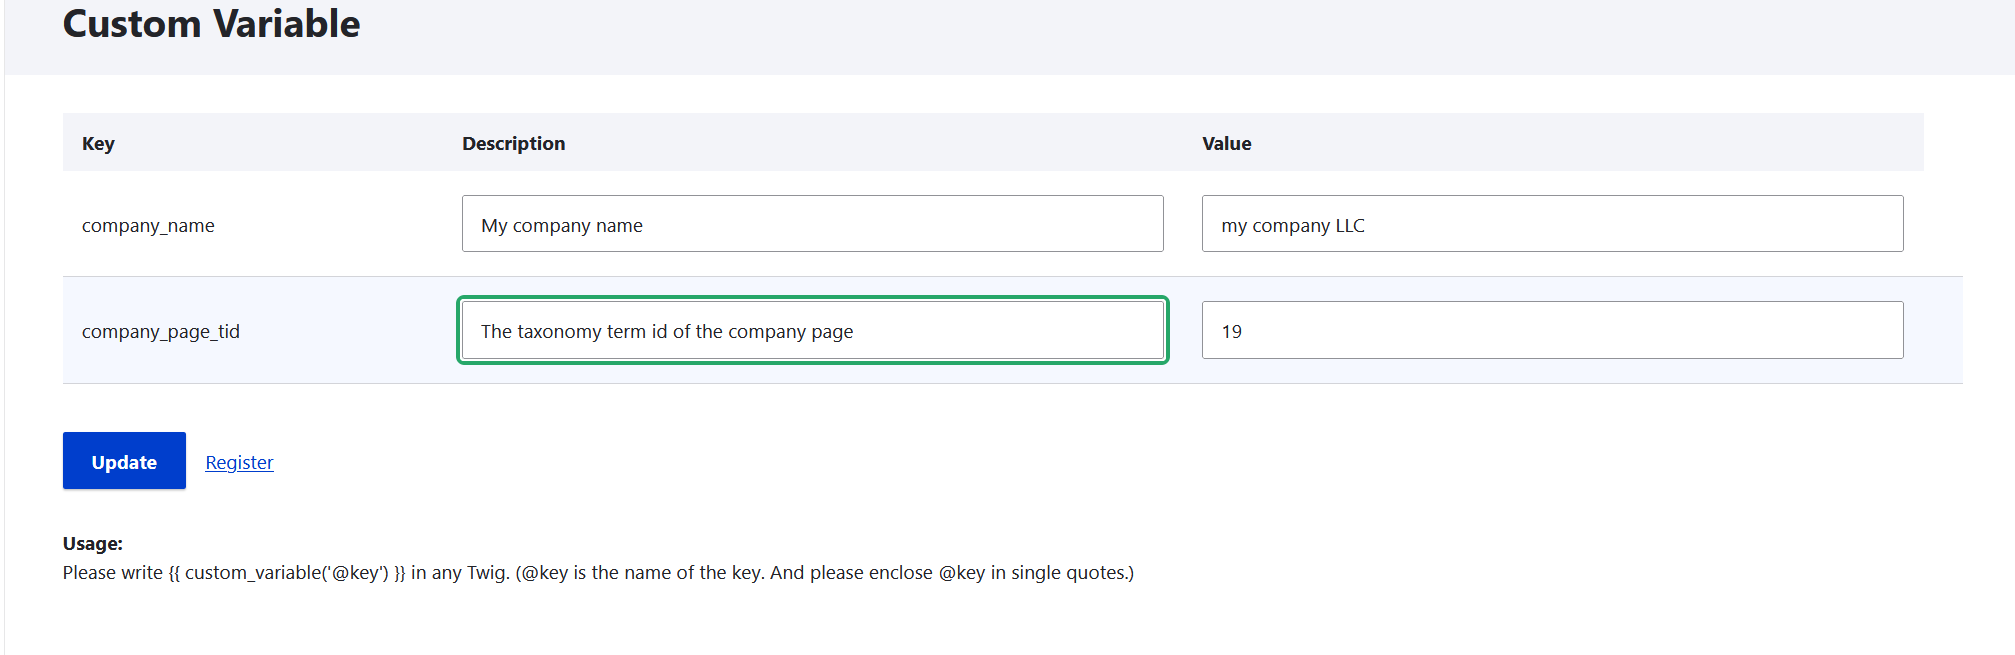Viewport: 2015px width, 655px height.
Task: Select the value field containing 19
Action: click(x=1552, y=330)
